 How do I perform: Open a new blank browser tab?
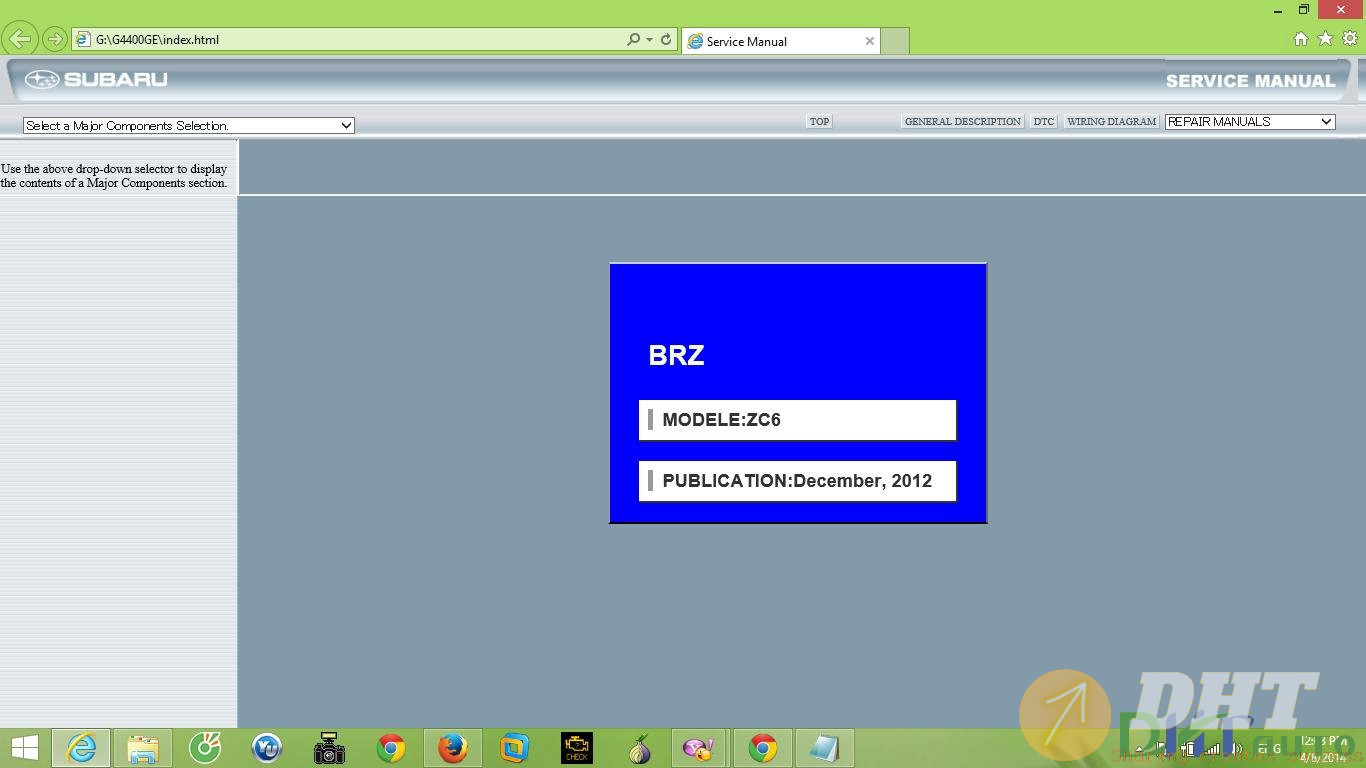click(895, 41)
